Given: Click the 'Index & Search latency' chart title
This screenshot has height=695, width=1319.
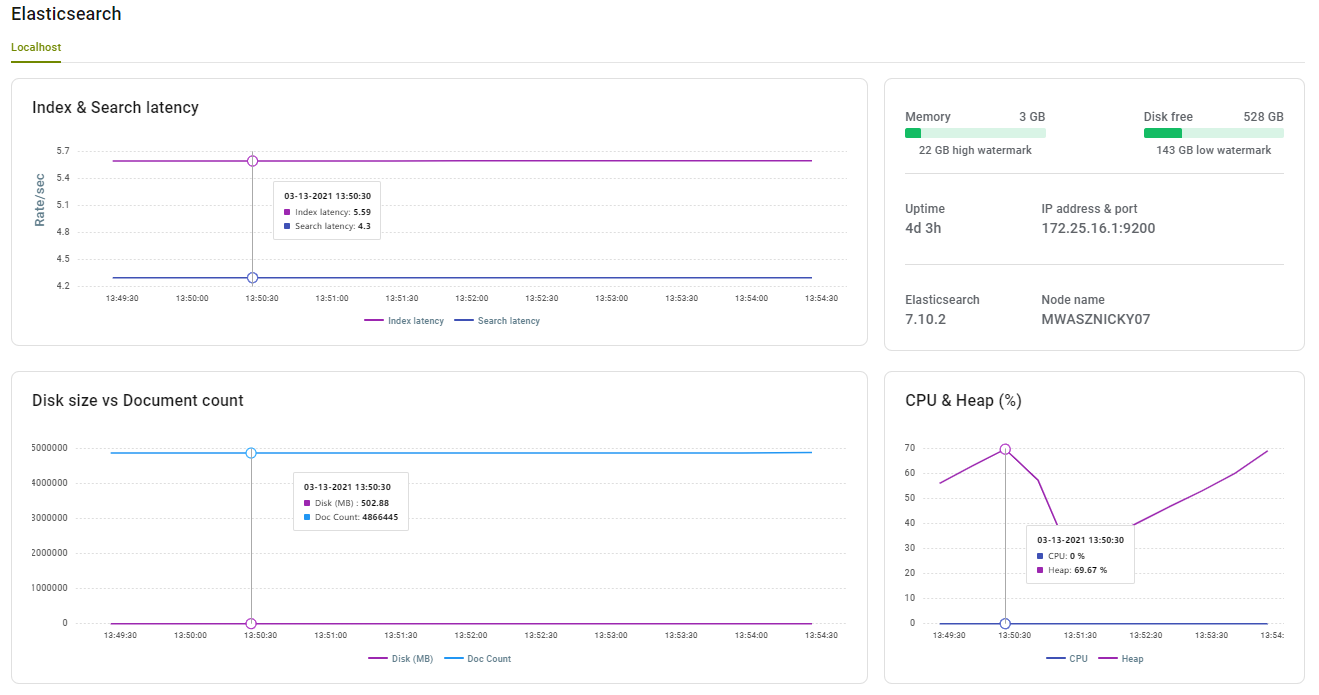Looking at the screenshot, I should (115, 107).
